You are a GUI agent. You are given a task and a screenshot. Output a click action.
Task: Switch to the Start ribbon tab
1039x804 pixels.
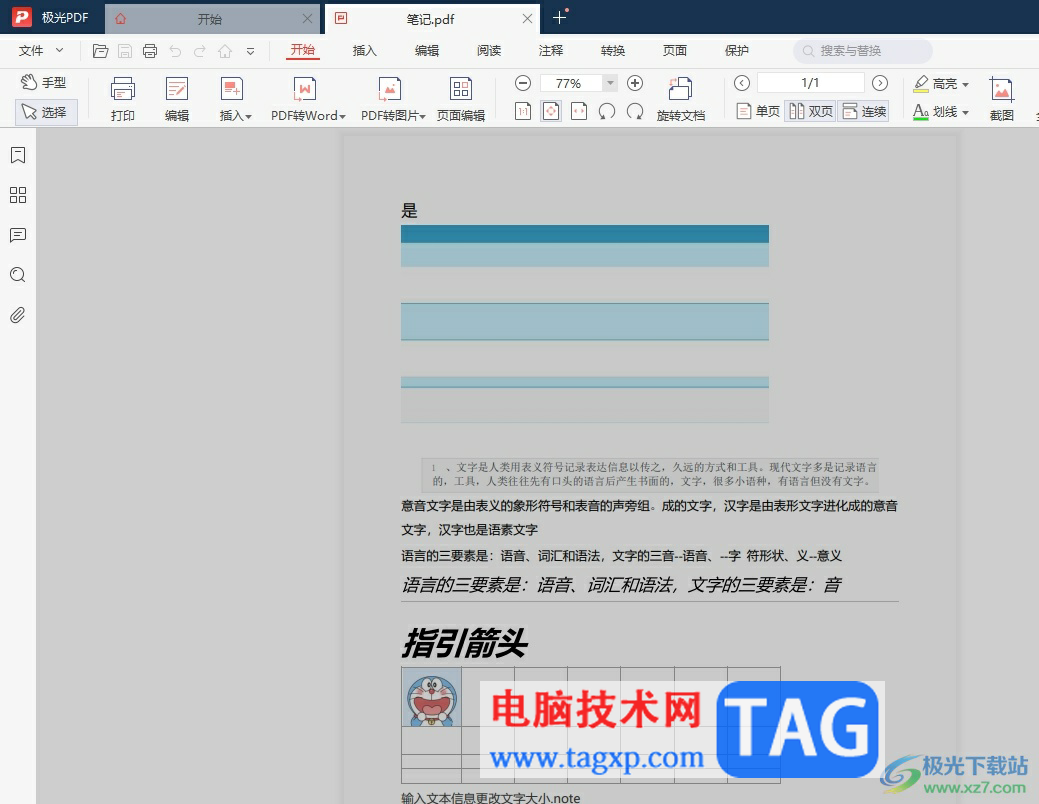[303, 50]
